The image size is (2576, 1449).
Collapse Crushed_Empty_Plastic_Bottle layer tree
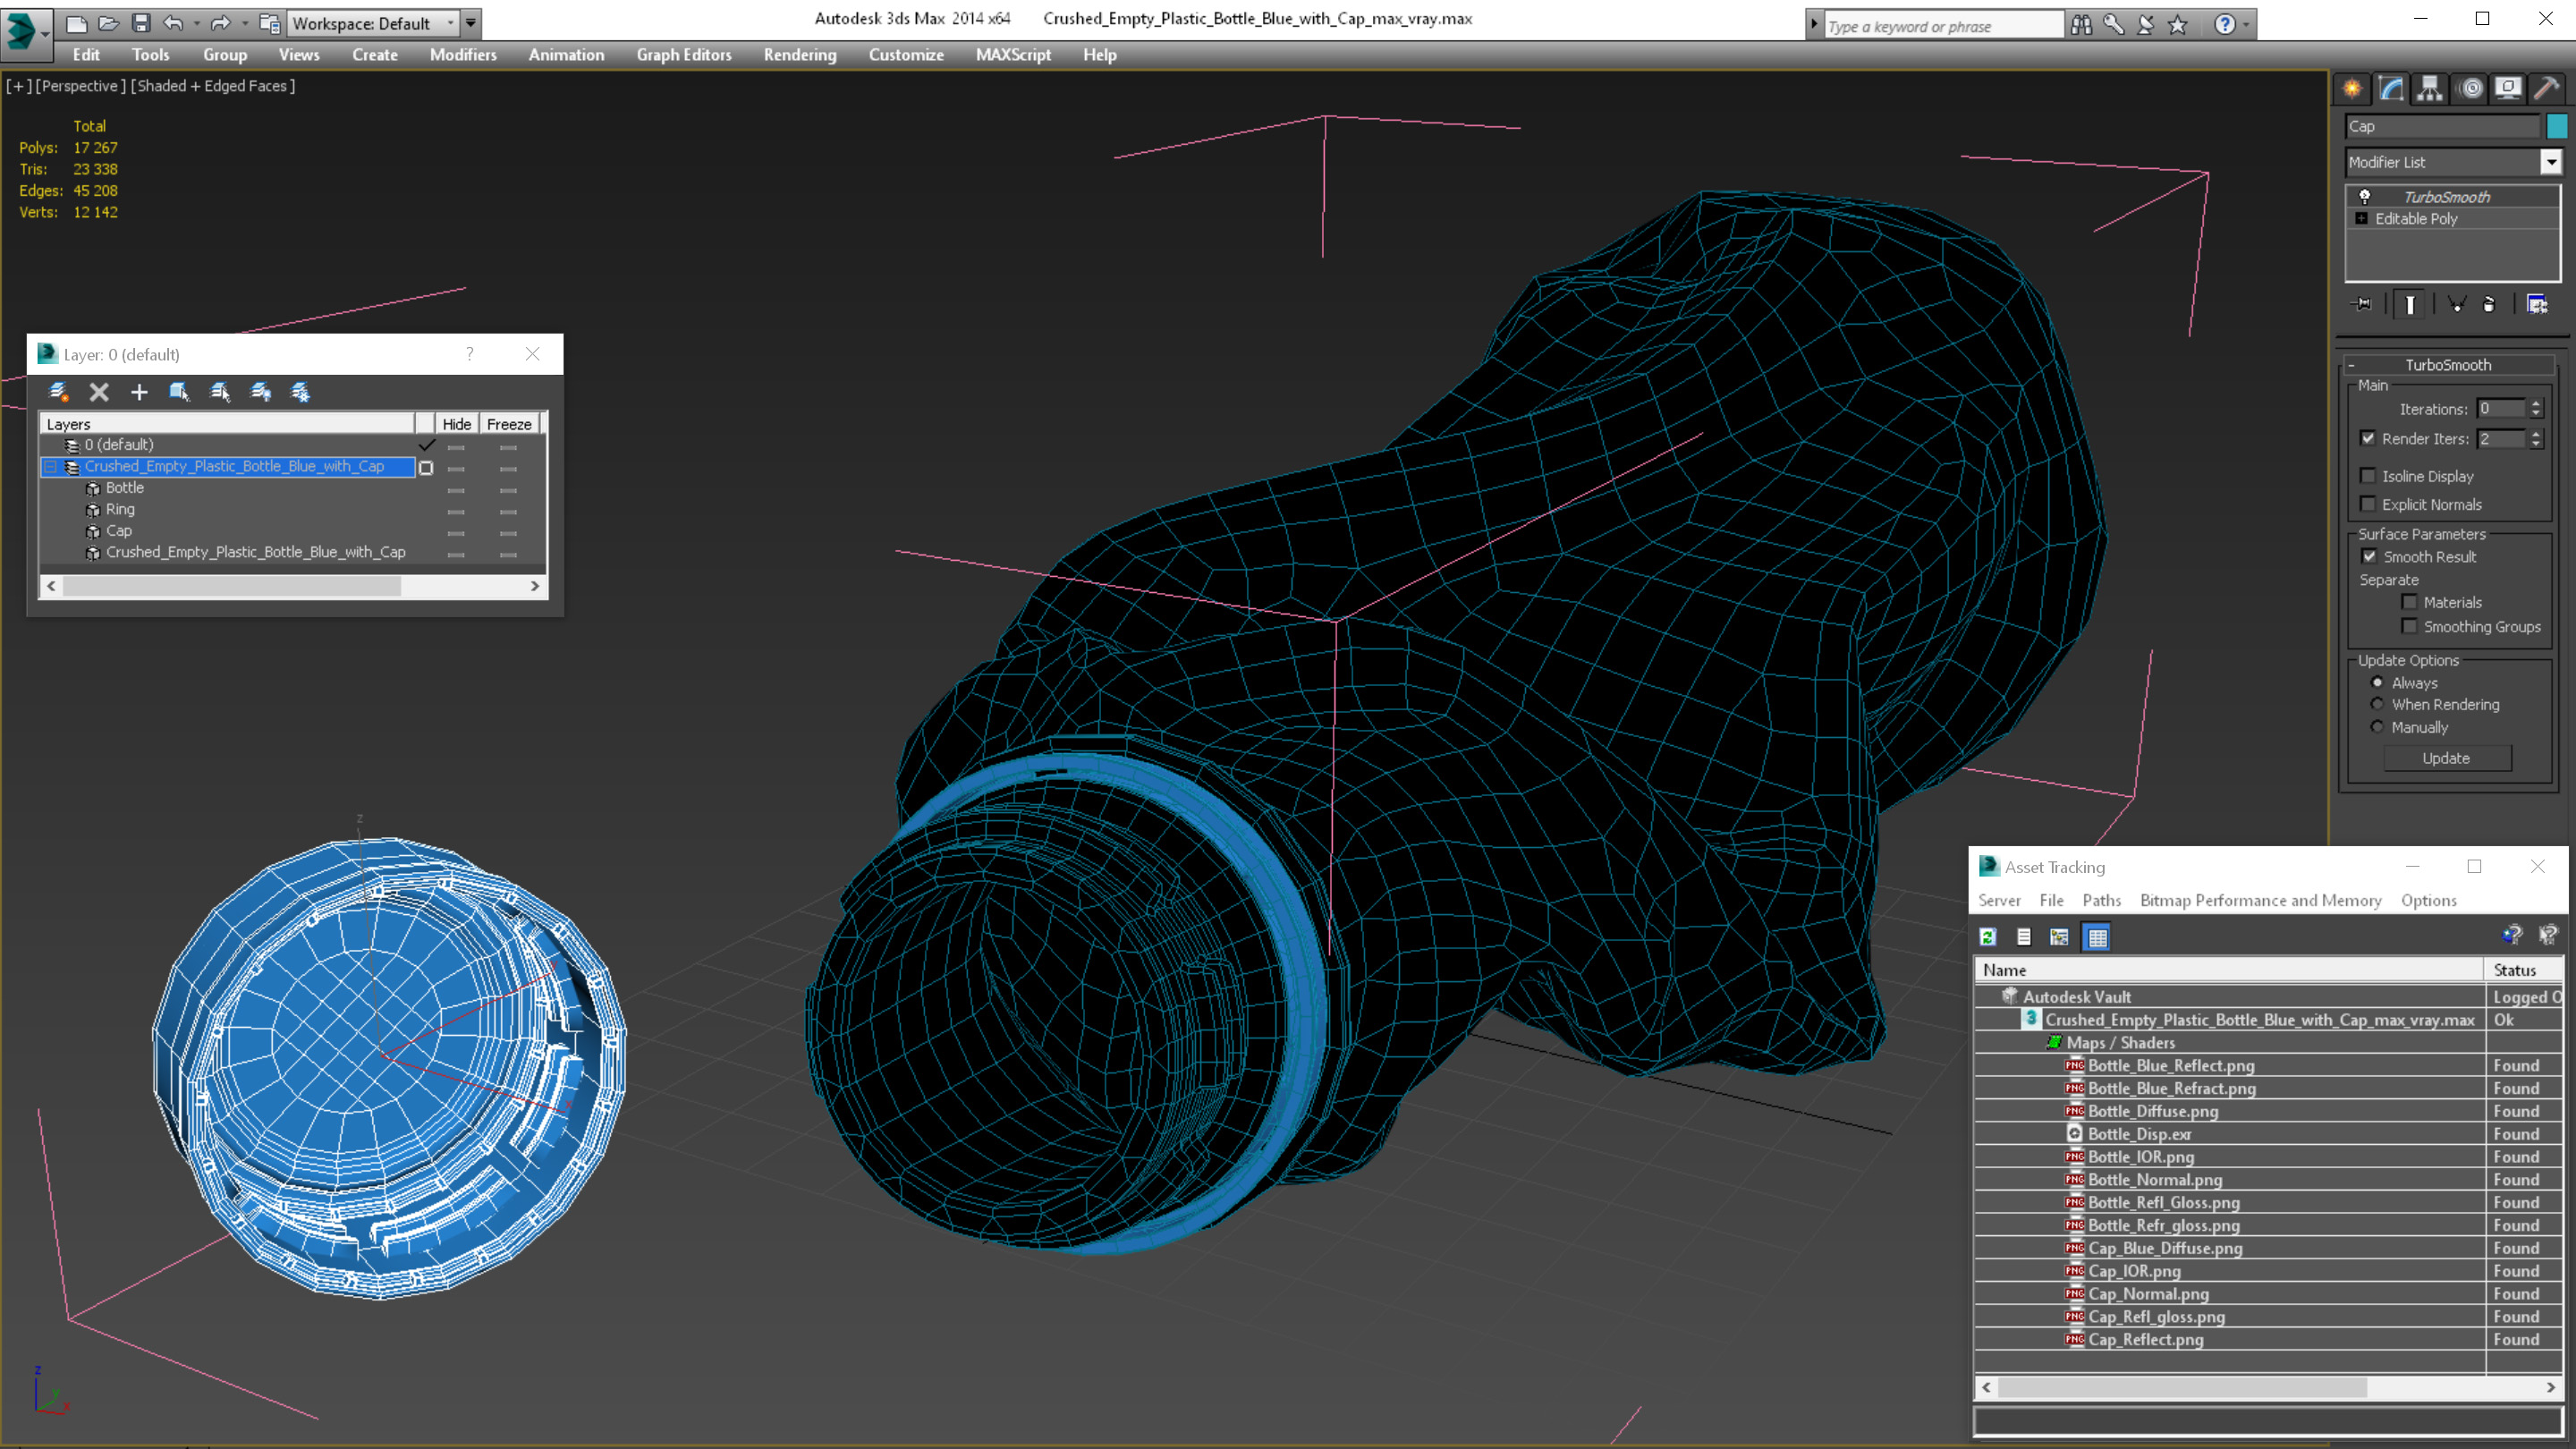point(50,467)
